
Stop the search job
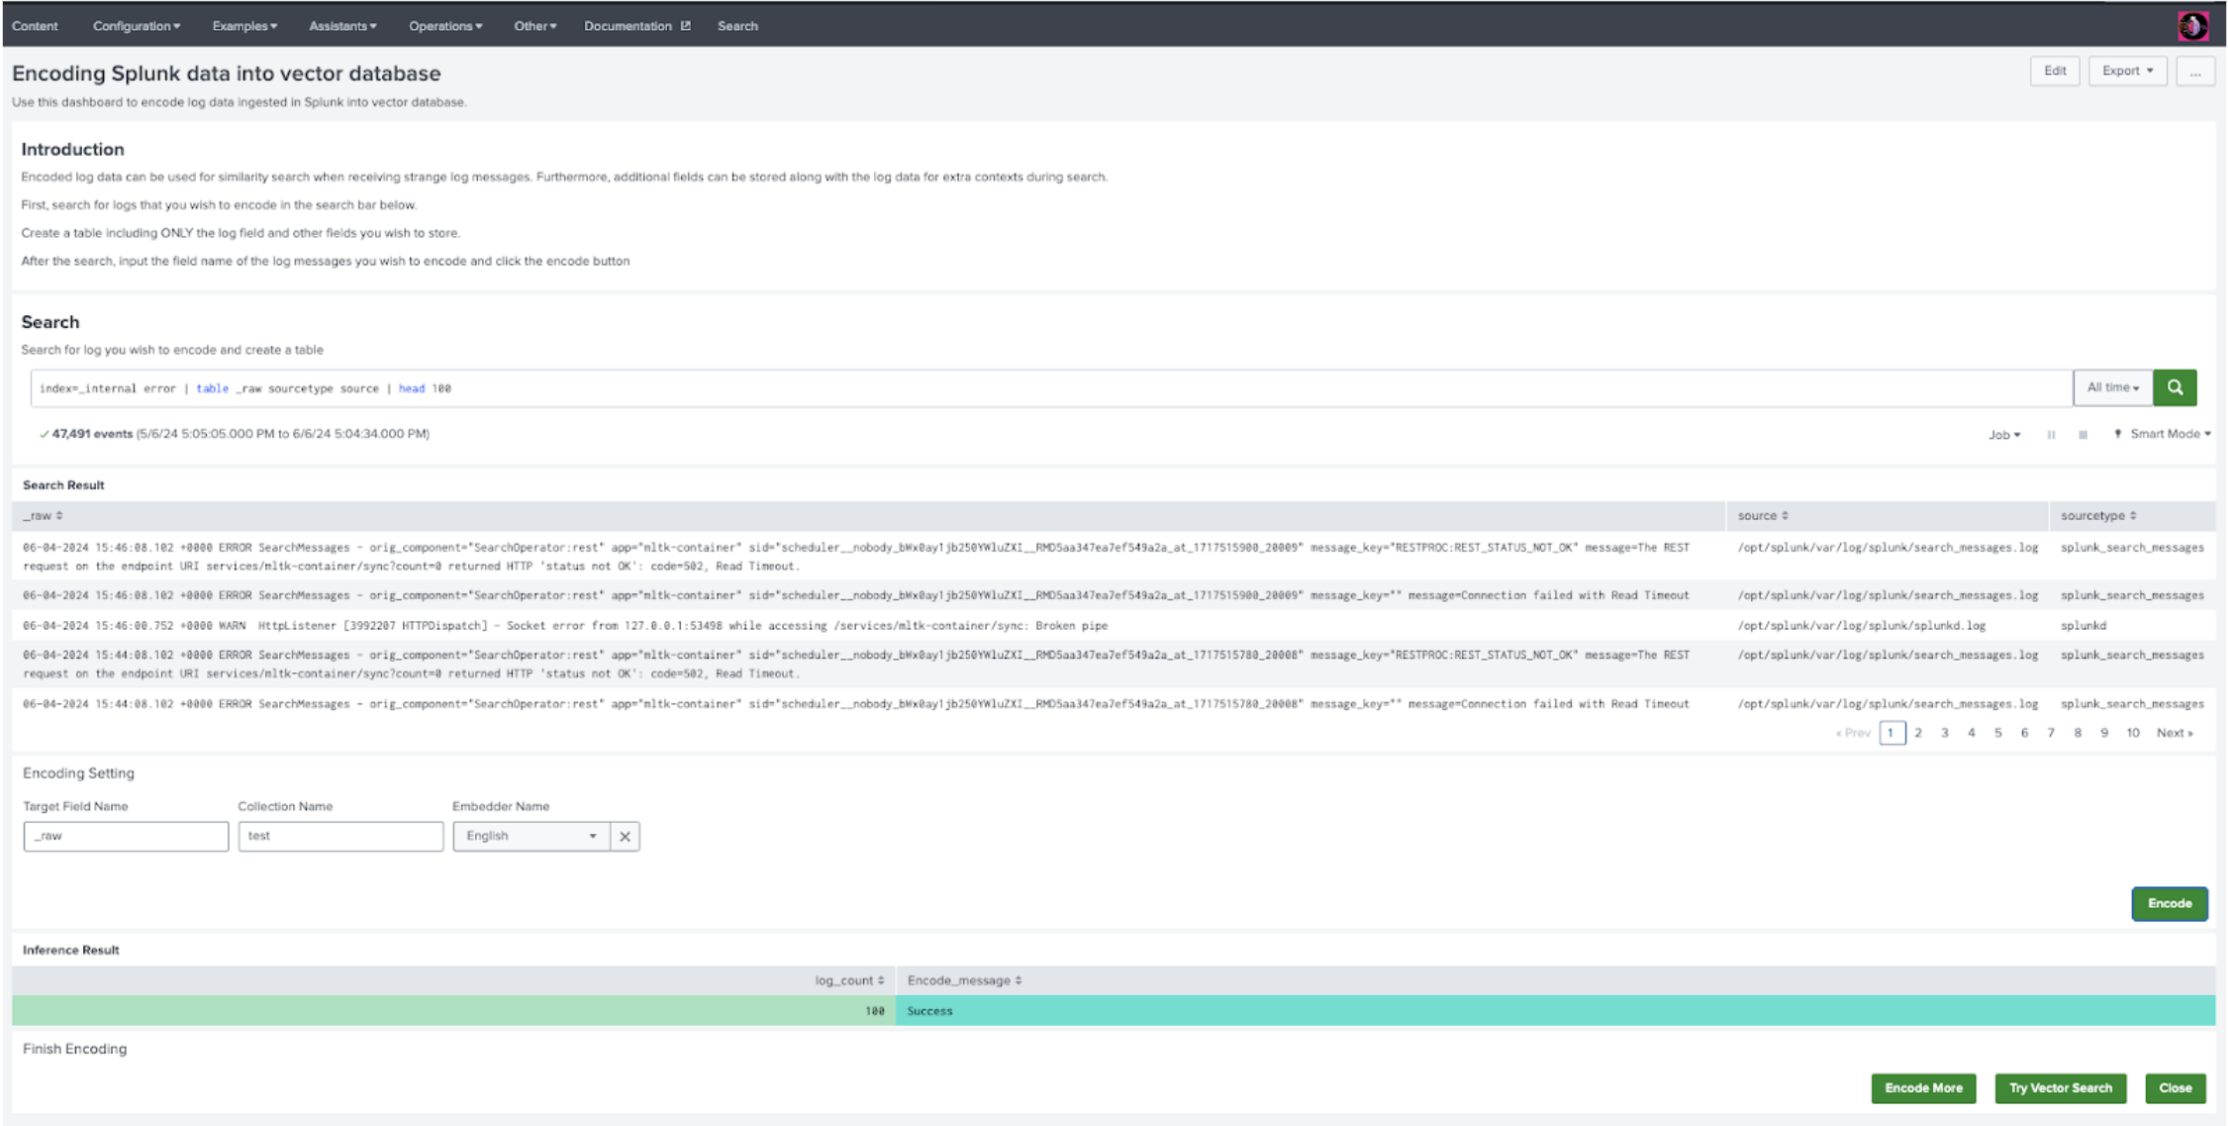[2083, 435]
